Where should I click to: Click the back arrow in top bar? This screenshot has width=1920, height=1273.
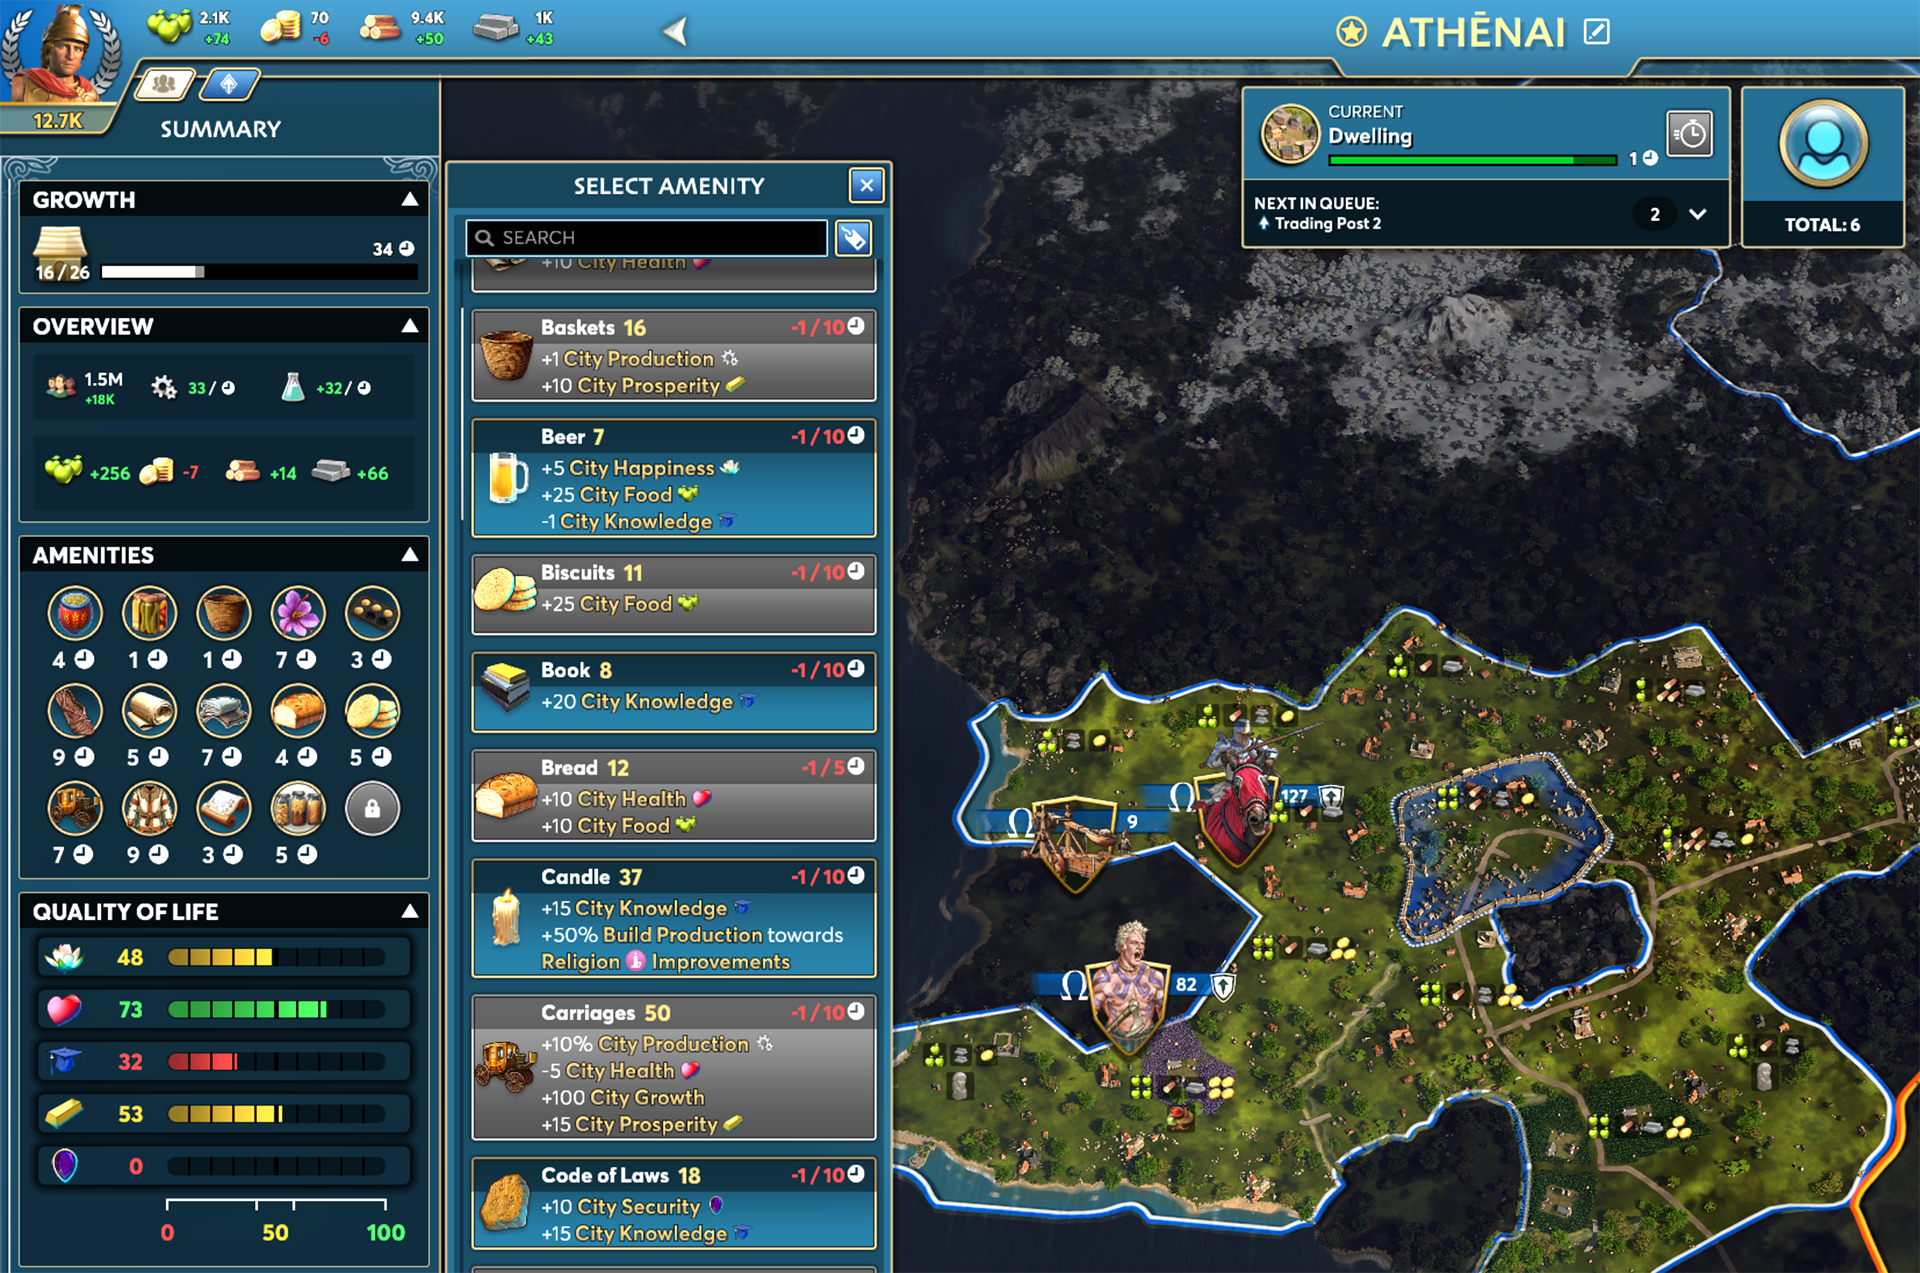[677, 32]
